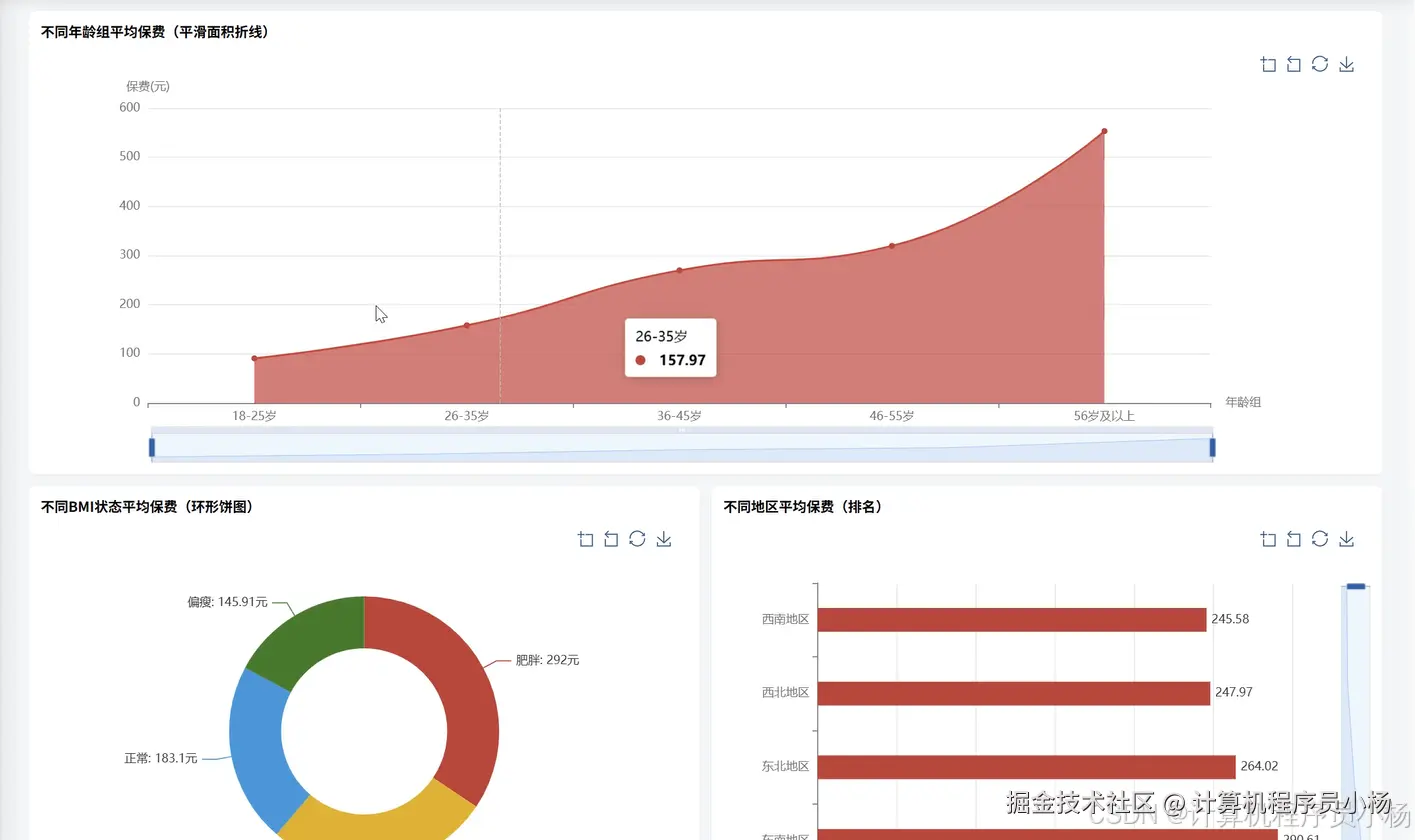Click top handle of region chart vertical slider
The width and height of the screenshot is (1415, 840).
[1356, 587]
